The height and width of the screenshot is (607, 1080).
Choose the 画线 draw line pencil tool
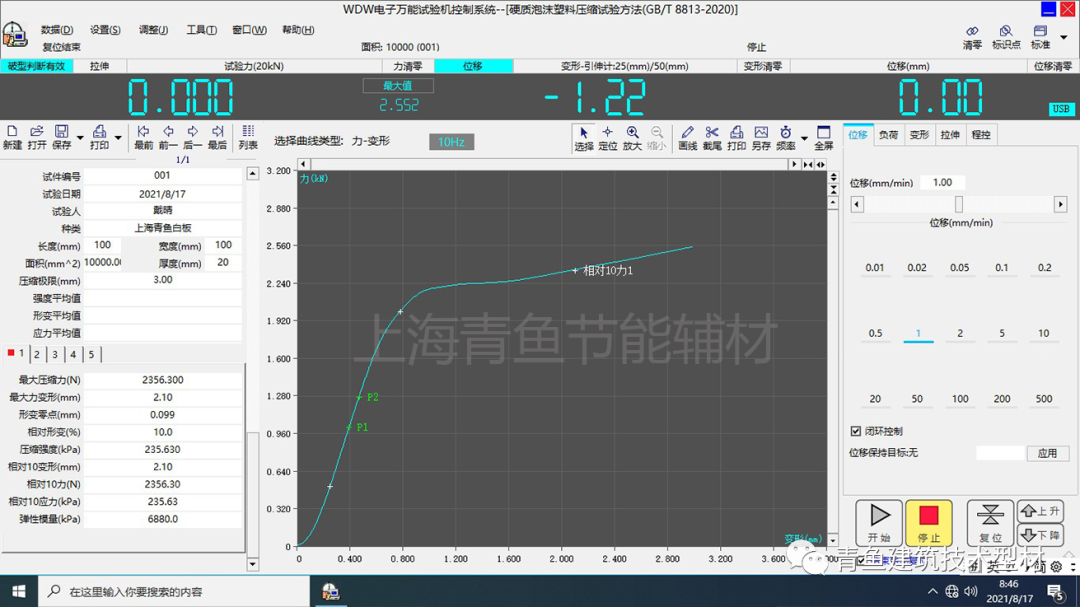tap(687, 137)
